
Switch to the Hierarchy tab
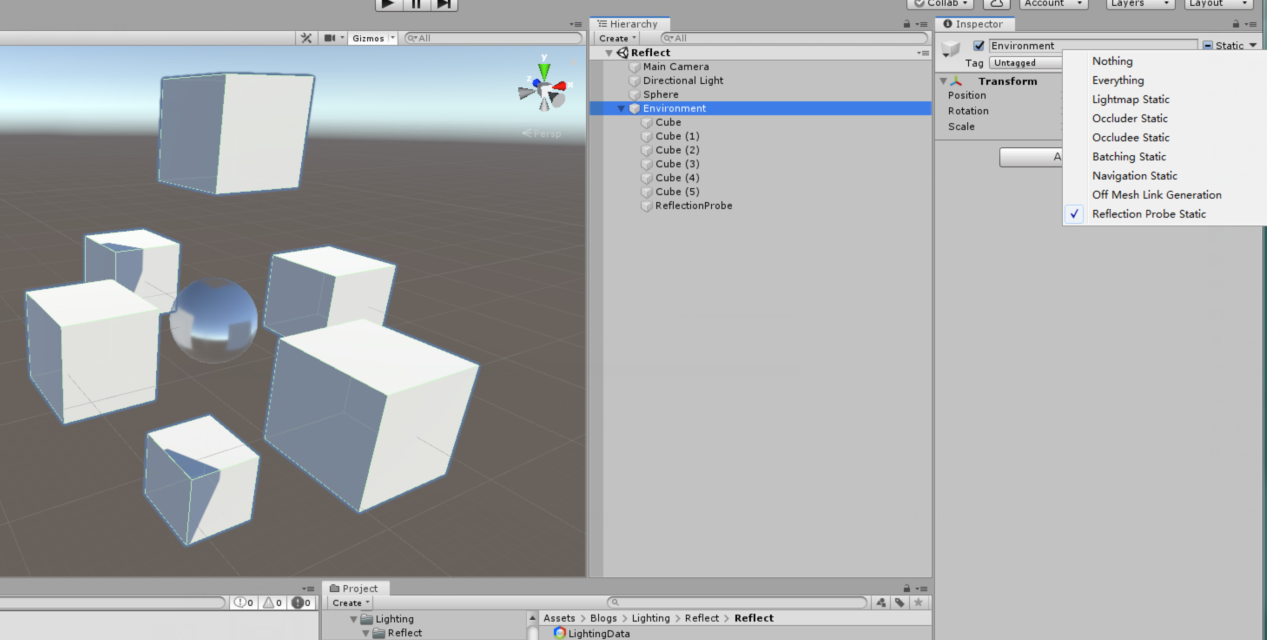tap(630, 23)
